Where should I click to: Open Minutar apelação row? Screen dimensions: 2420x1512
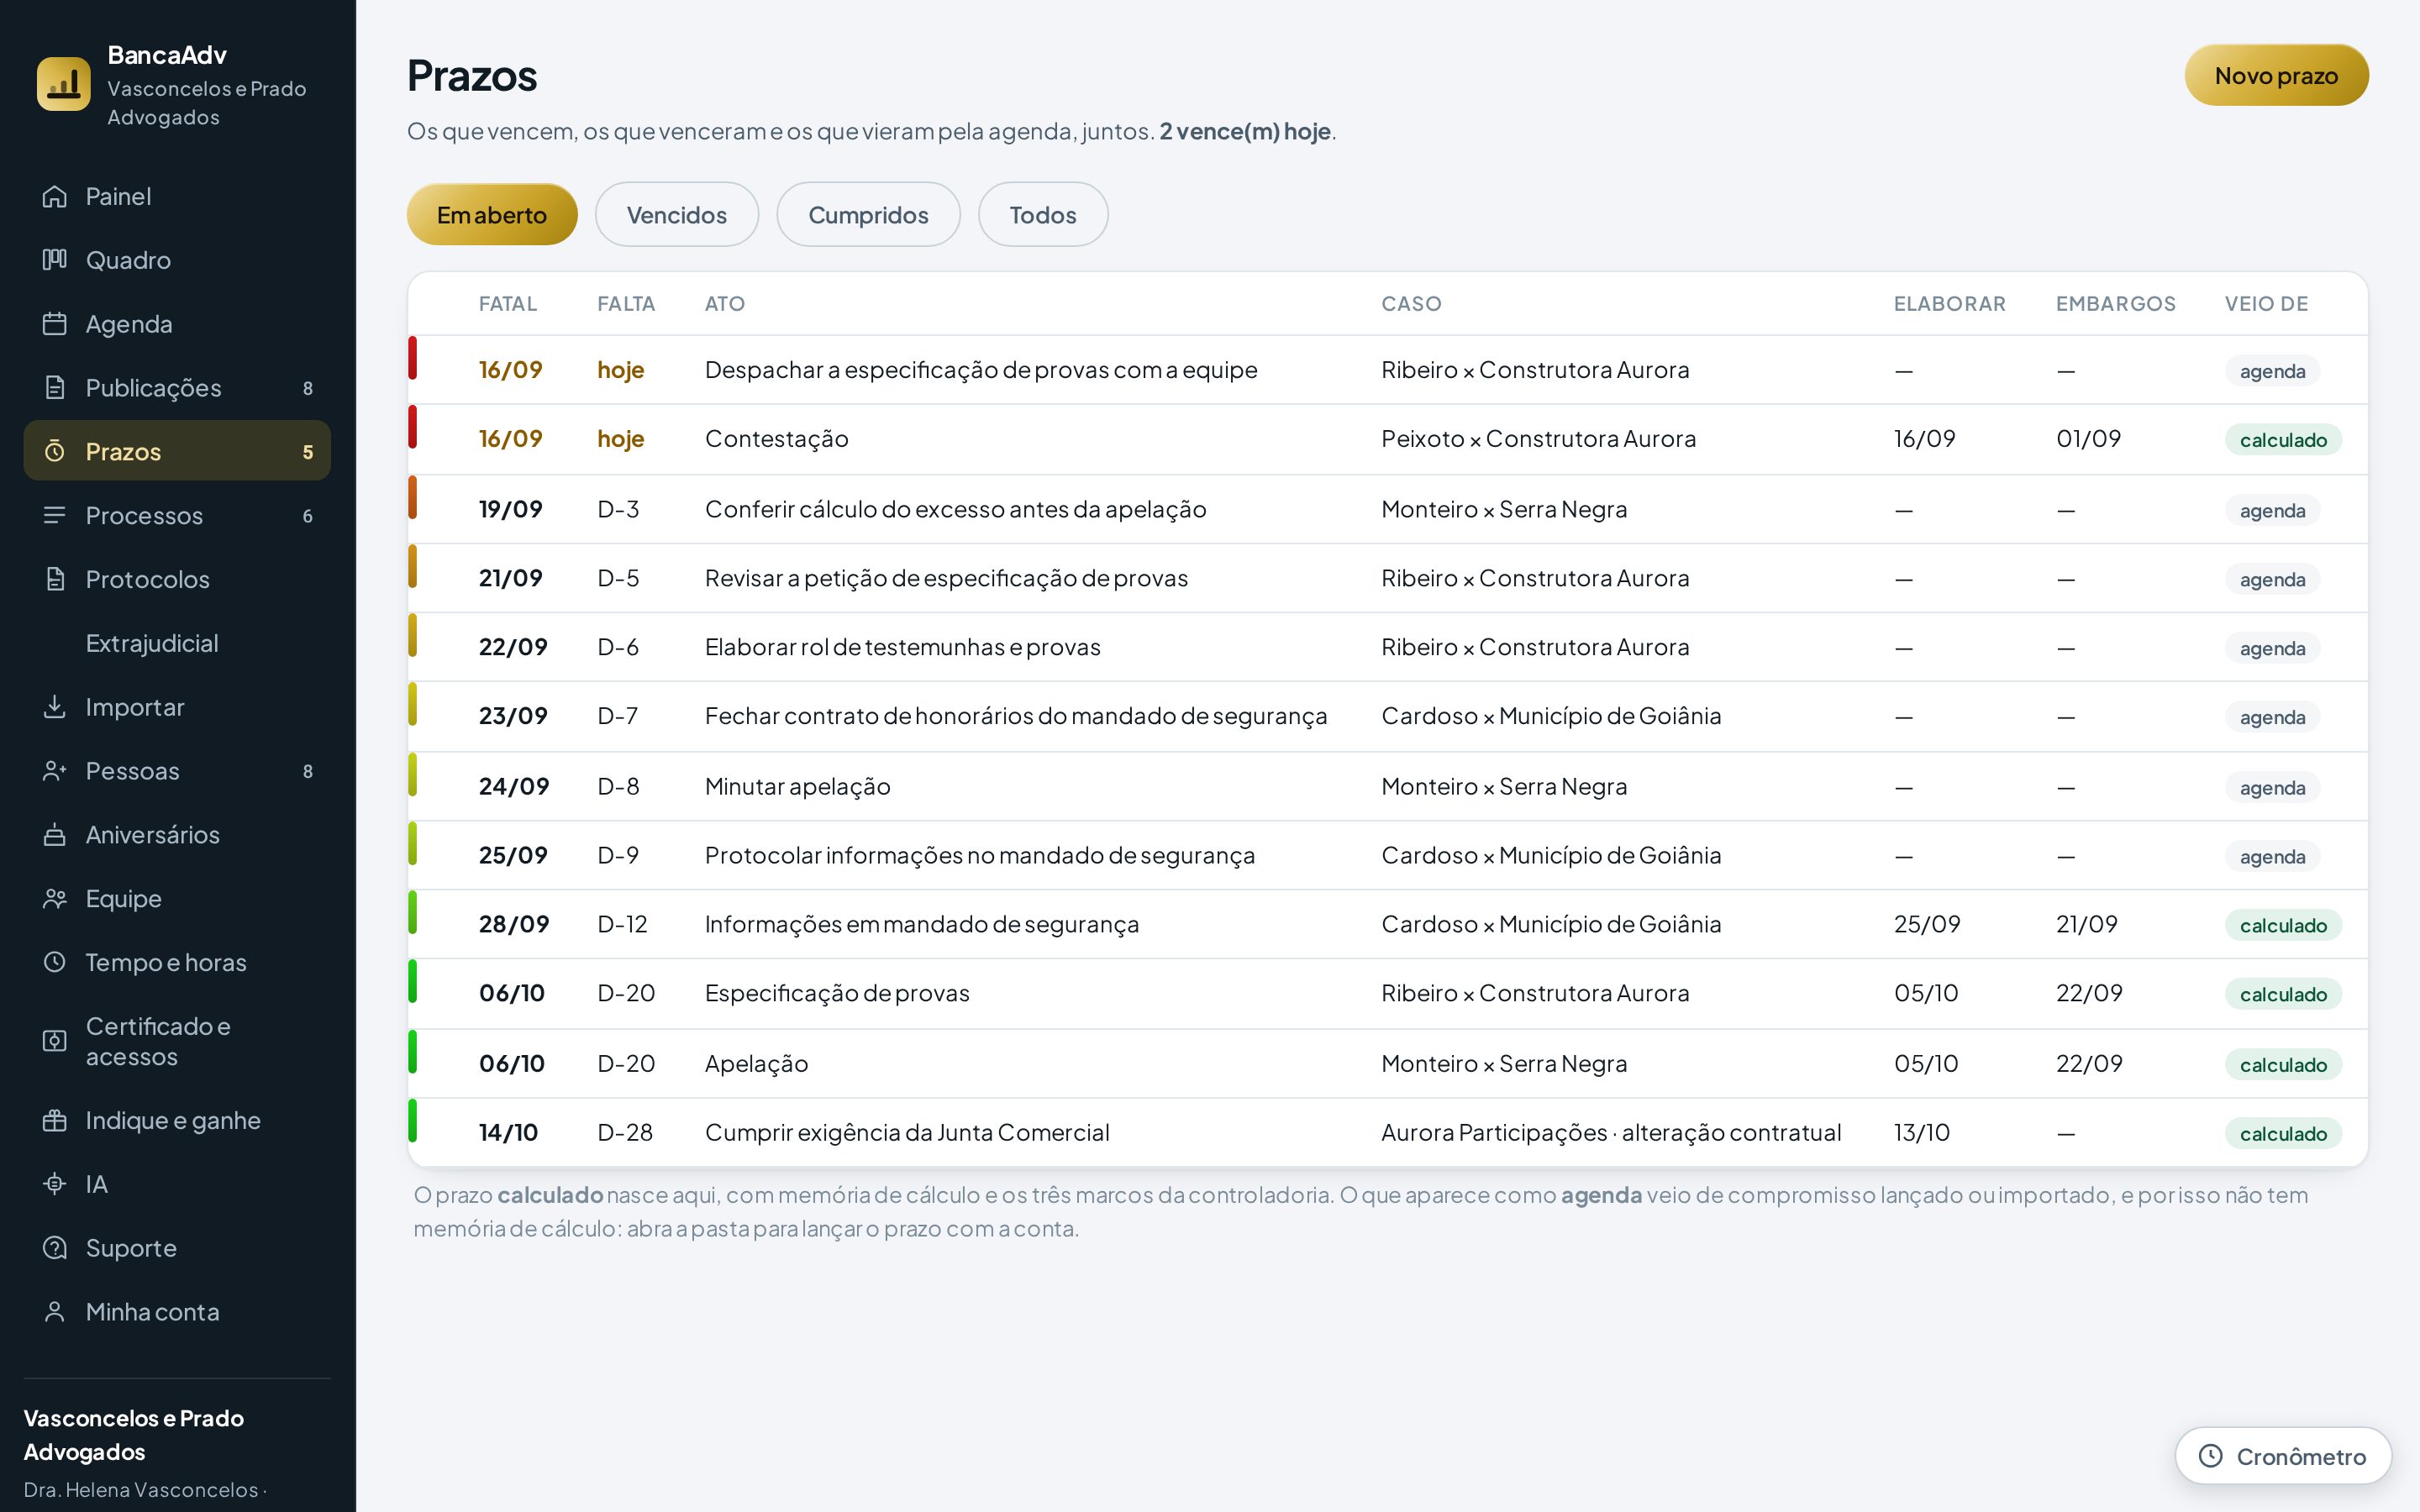pyautogui.click(x=1388, y=786)
